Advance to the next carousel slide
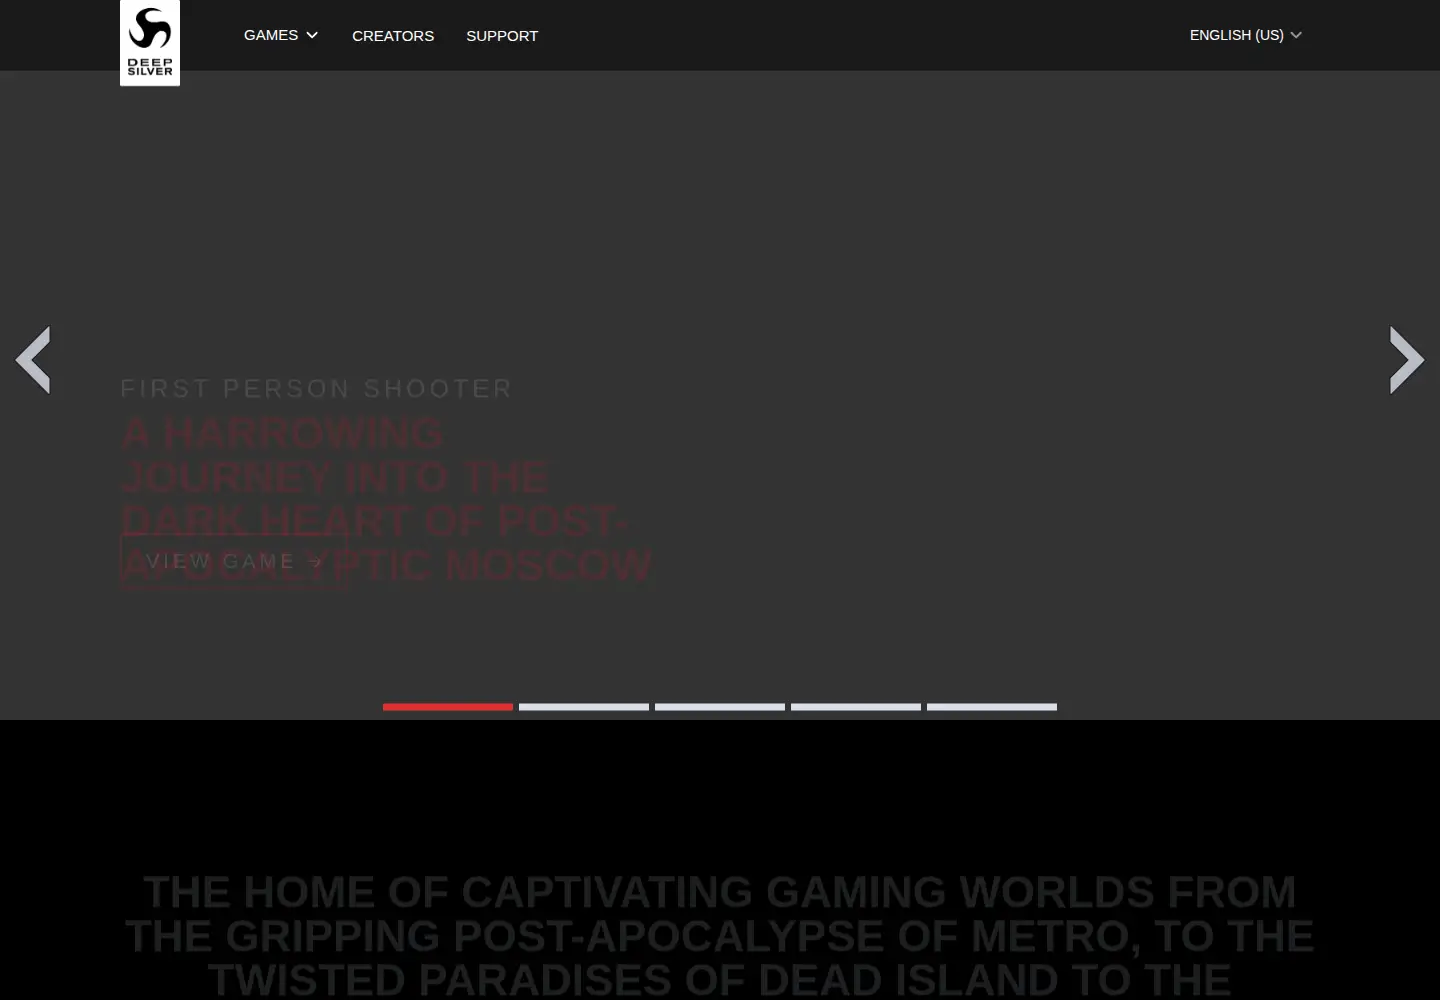 click(x=1406, y=360)
